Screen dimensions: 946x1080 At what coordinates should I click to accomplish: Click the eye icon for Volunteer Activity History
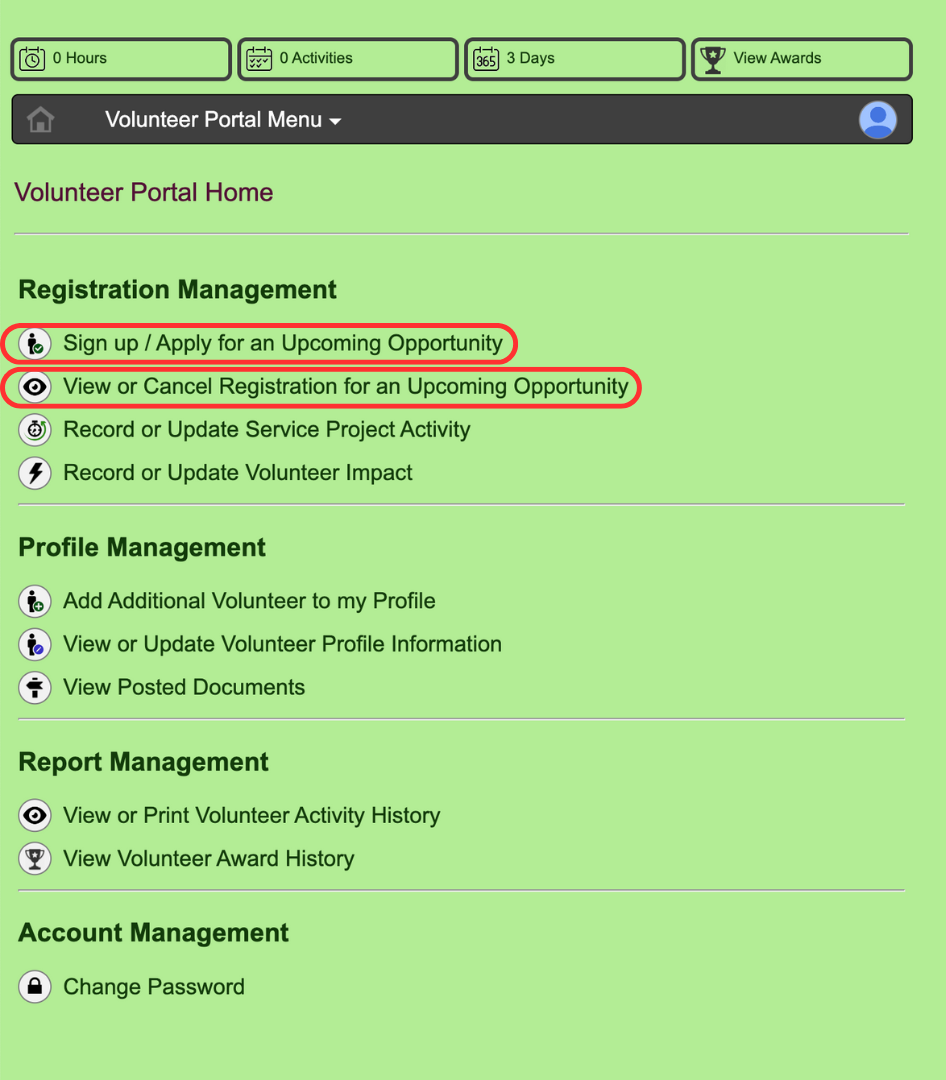pyautogui.click(x=34, y=816)
